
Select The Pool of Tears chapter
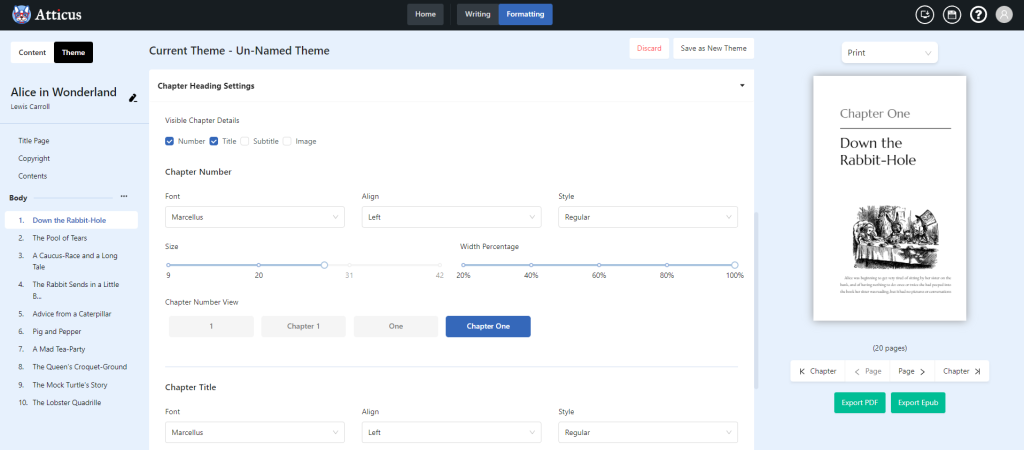(59, 238)
